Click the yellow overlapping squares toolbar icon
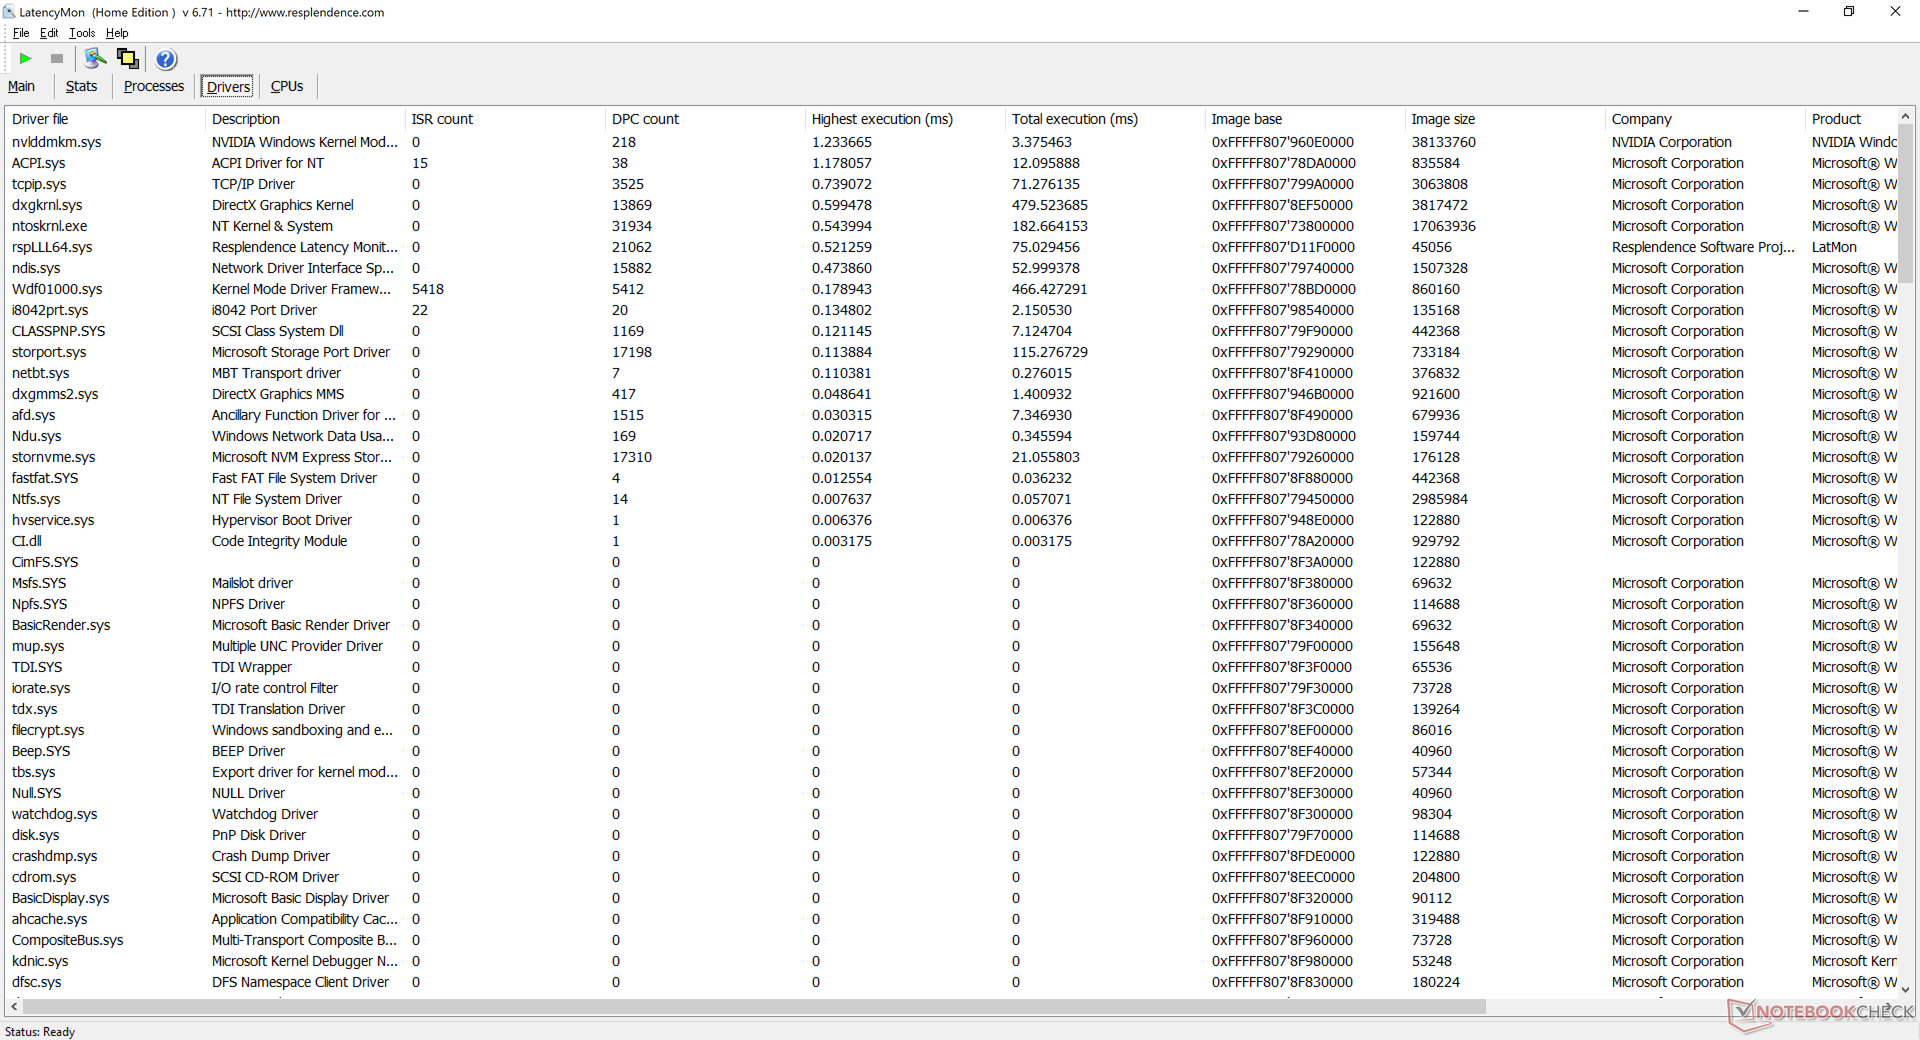Viewport: 1920px width, 1040px height. pyautogui.click(x=128, y=59)
